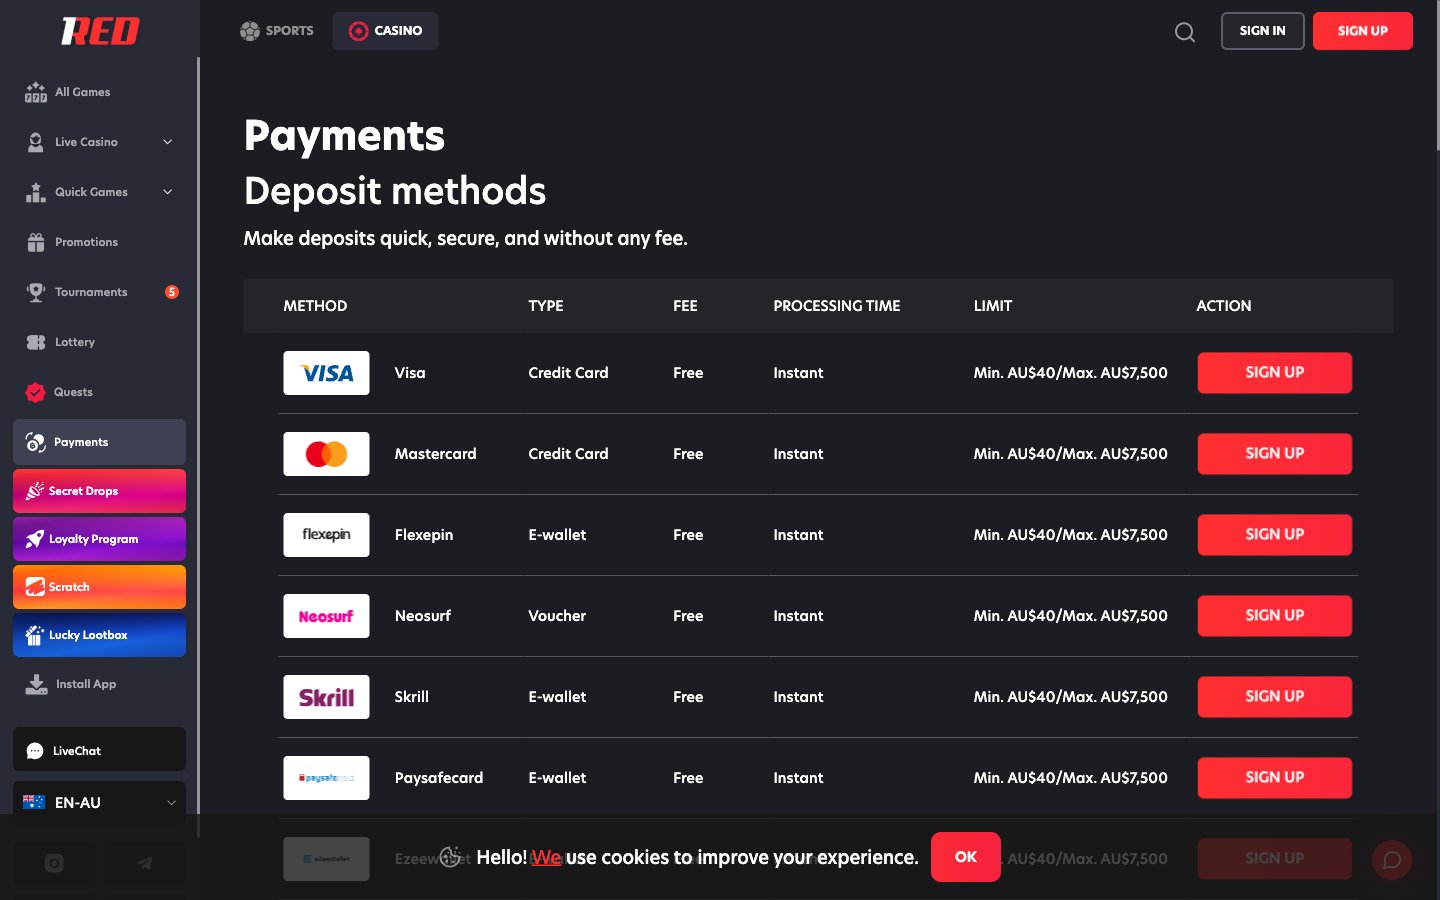Click the Sign In button

tap(1263, 31)
